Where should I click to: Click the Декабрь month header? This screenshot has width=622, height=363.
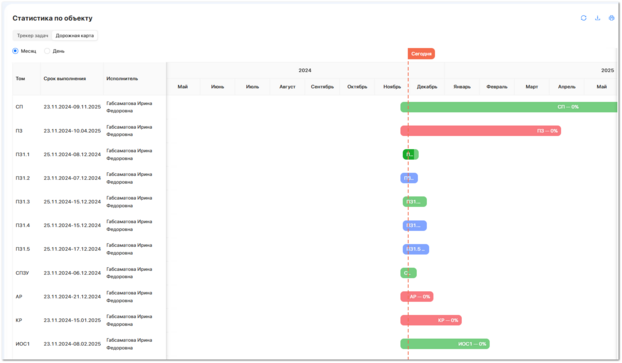(x=427, y=86)
